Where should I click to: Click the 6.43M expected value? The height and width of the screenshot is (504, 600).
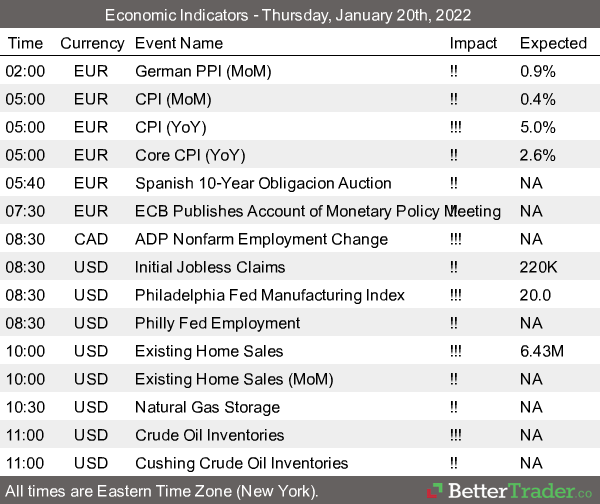point(543,351)
